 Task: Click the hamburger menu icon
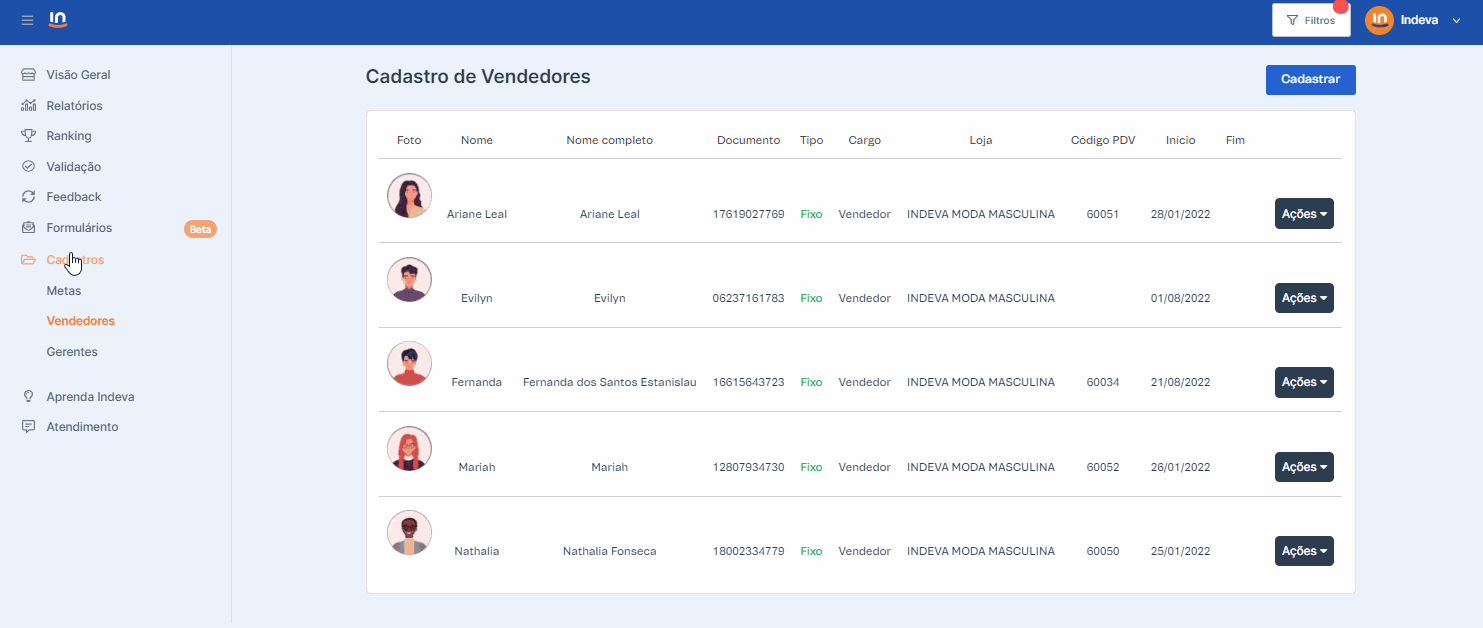[27, 21]
